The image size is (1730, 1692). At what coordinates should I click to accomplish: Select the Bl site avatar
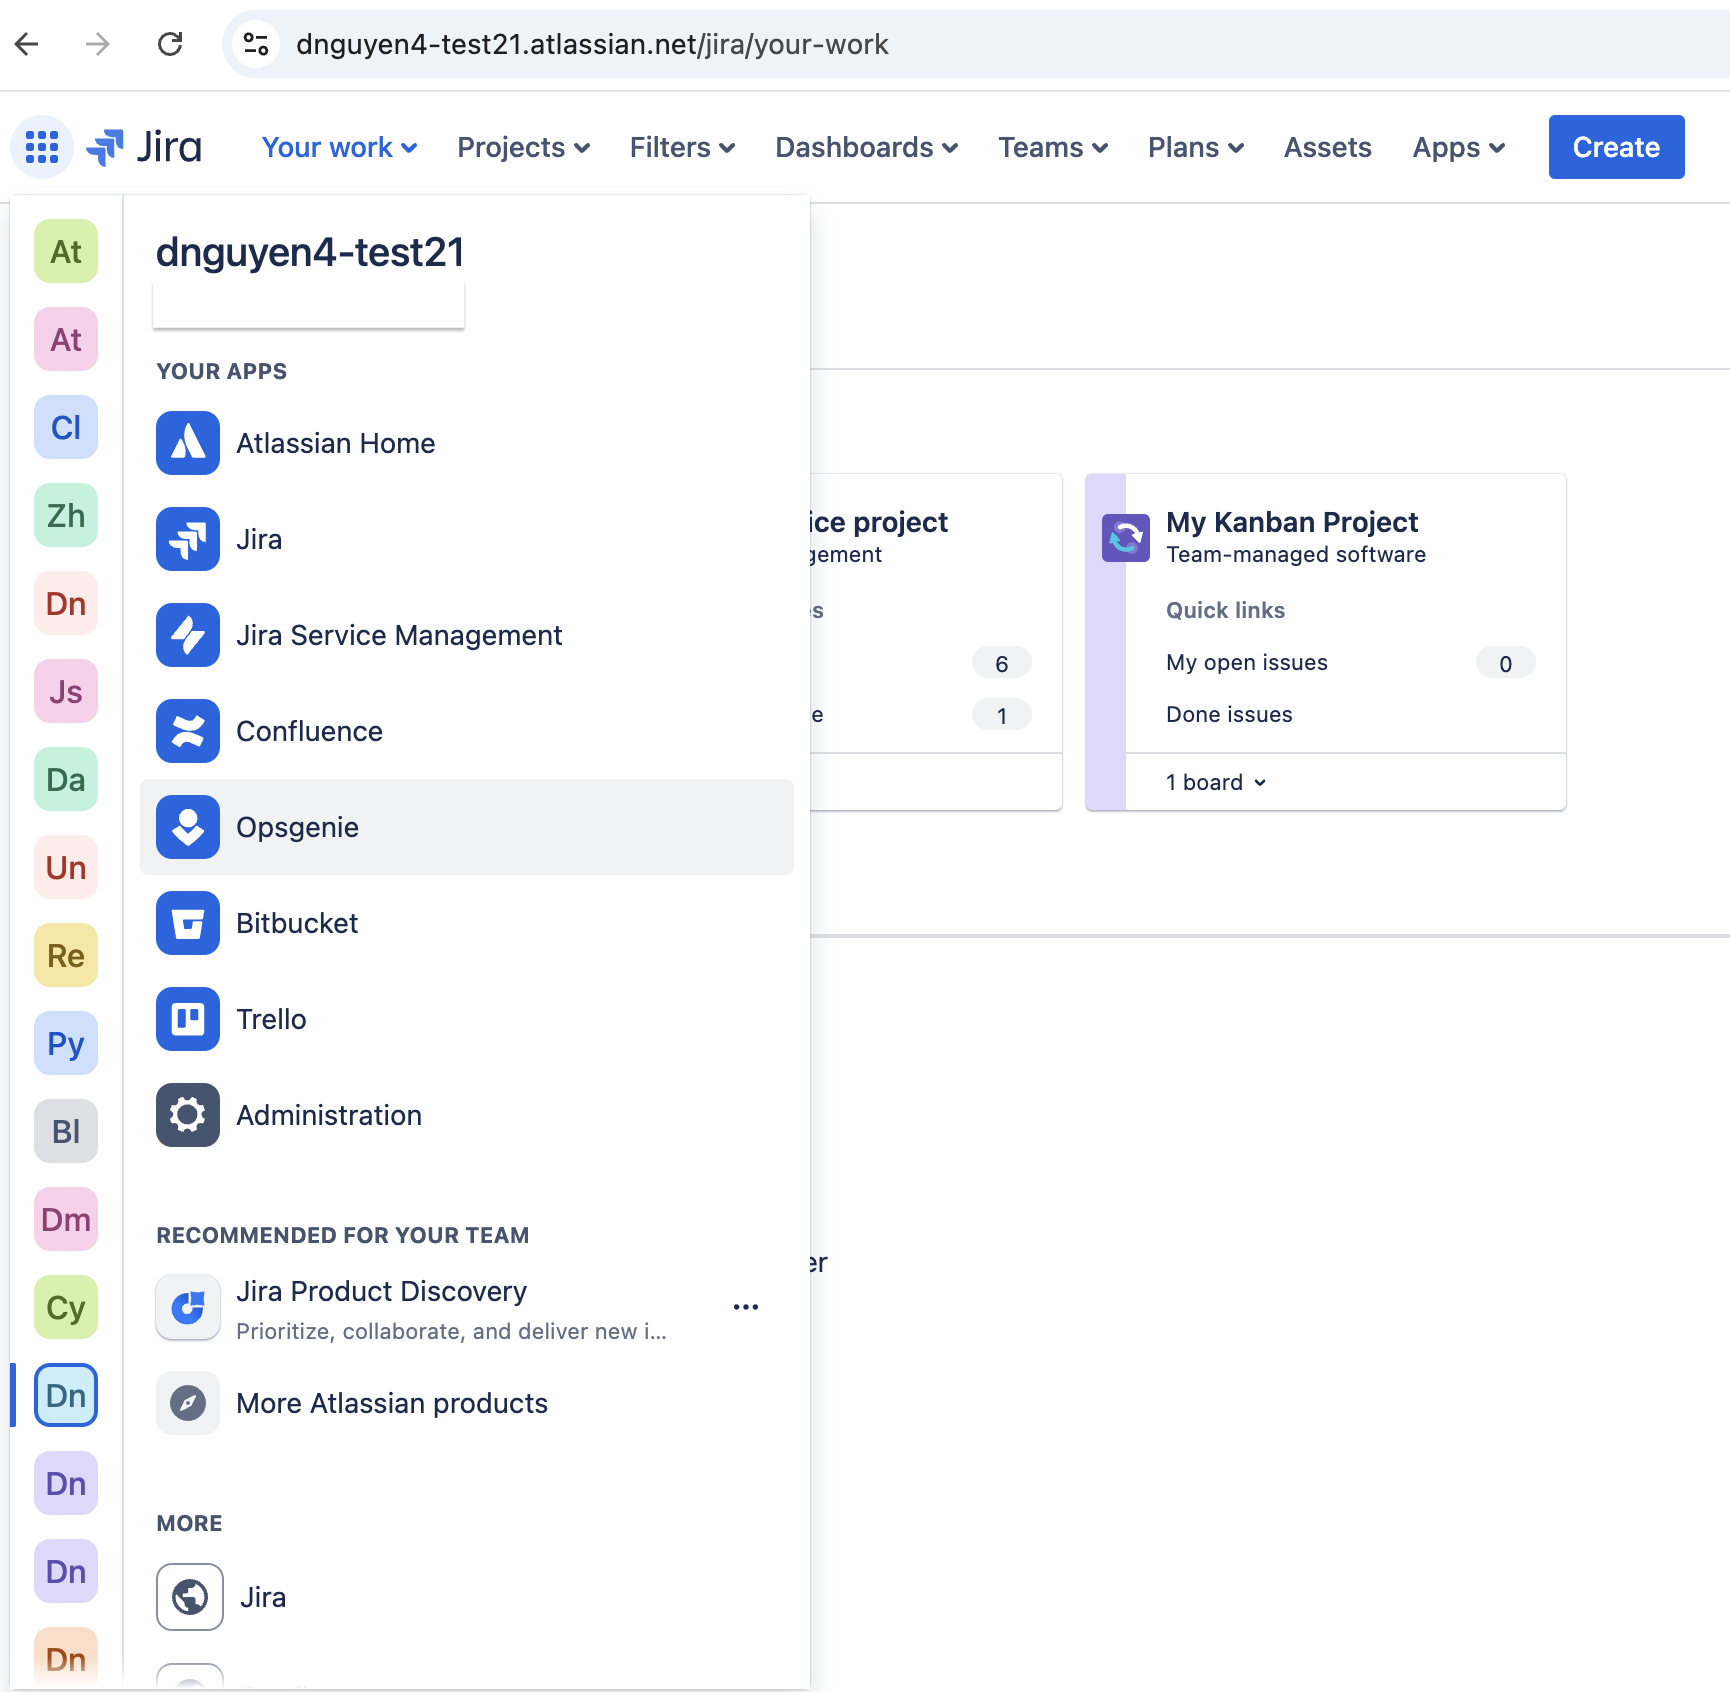coord(66,1132)
